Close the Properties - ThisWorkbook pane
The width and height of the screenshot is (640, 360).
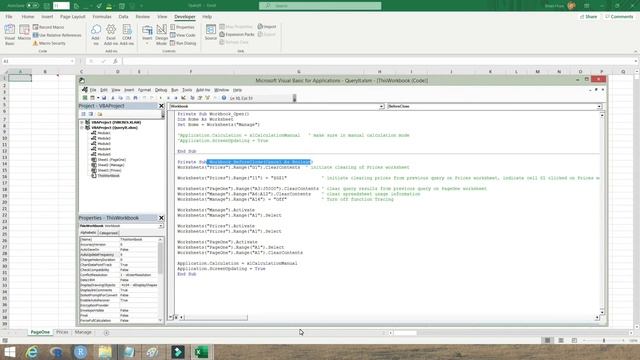(x=161, y=218)
